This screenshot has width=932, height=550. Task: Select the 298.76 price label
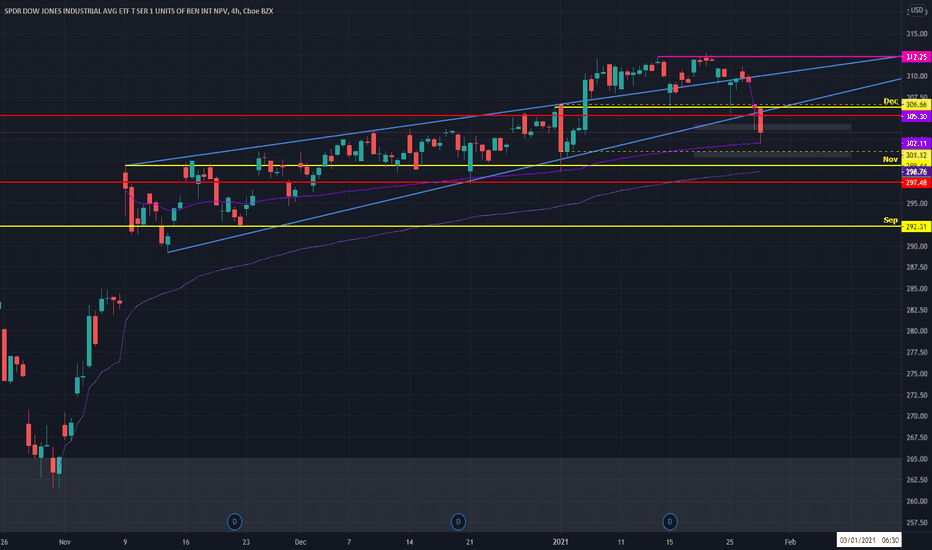point(916,172)
